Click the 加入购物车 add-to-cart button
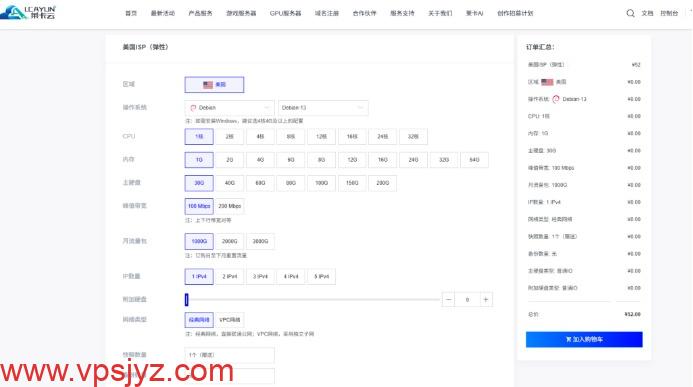 point(584,339)
